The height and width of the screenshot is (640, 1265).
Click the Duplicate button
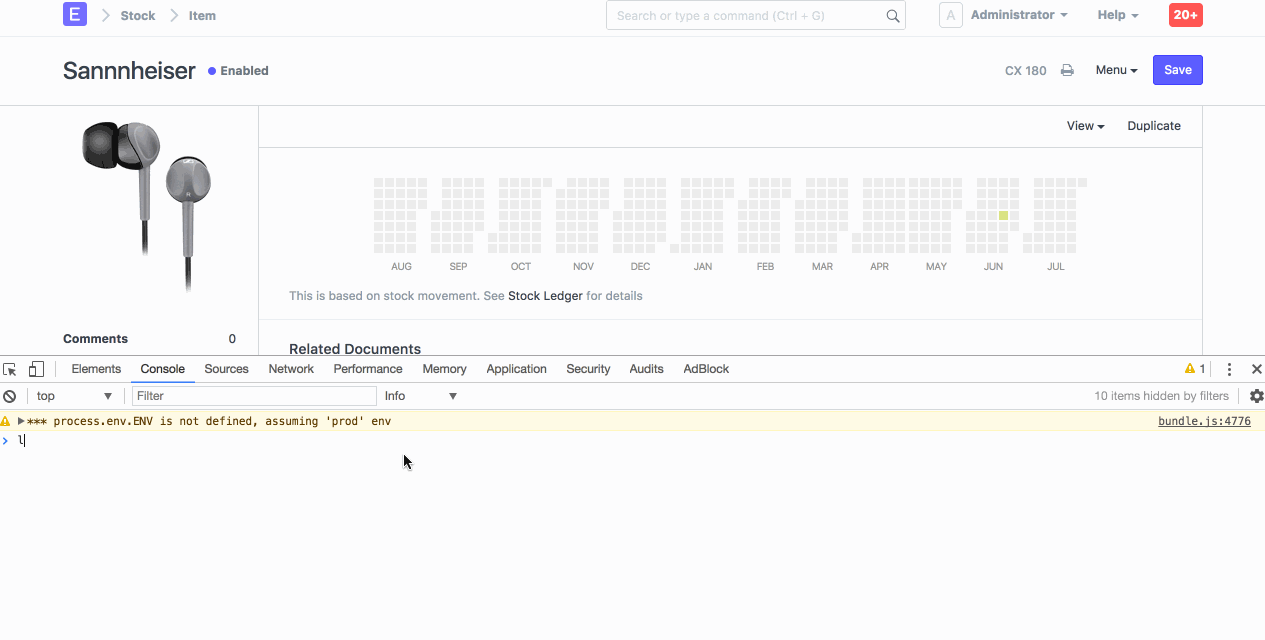1154,126
